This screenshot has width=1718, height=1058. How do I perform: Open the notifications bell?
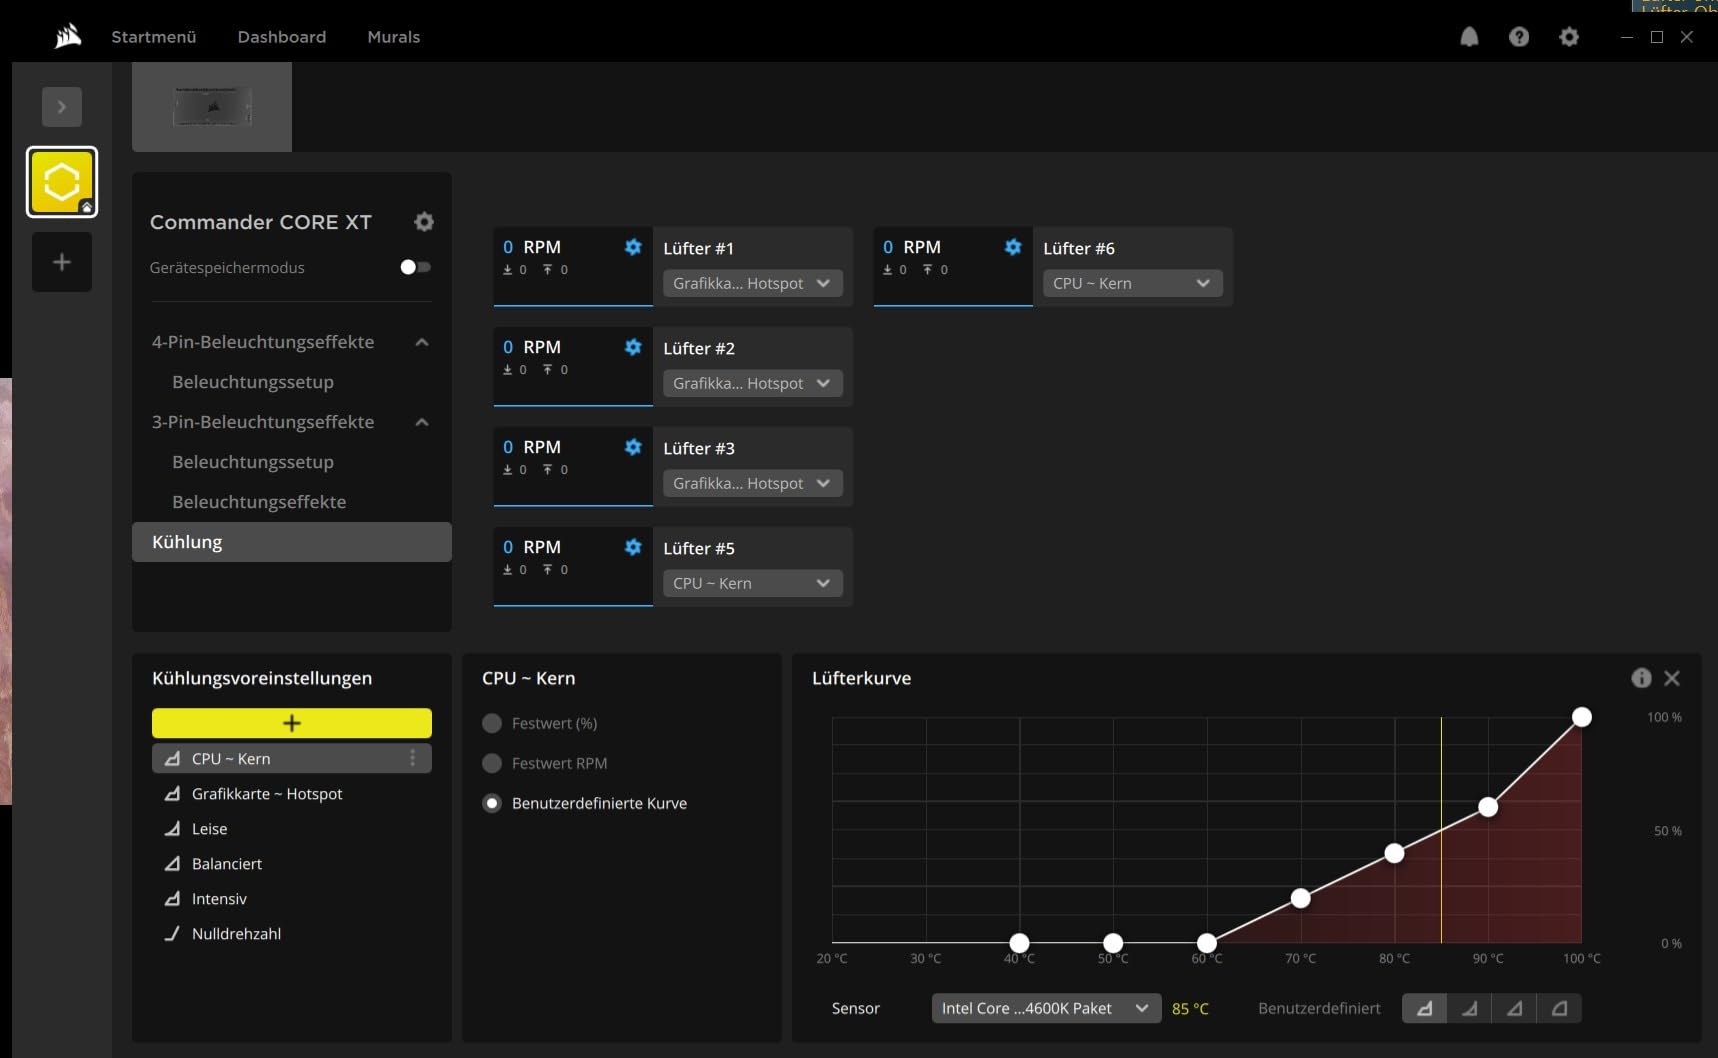[x=1469, y=37]
